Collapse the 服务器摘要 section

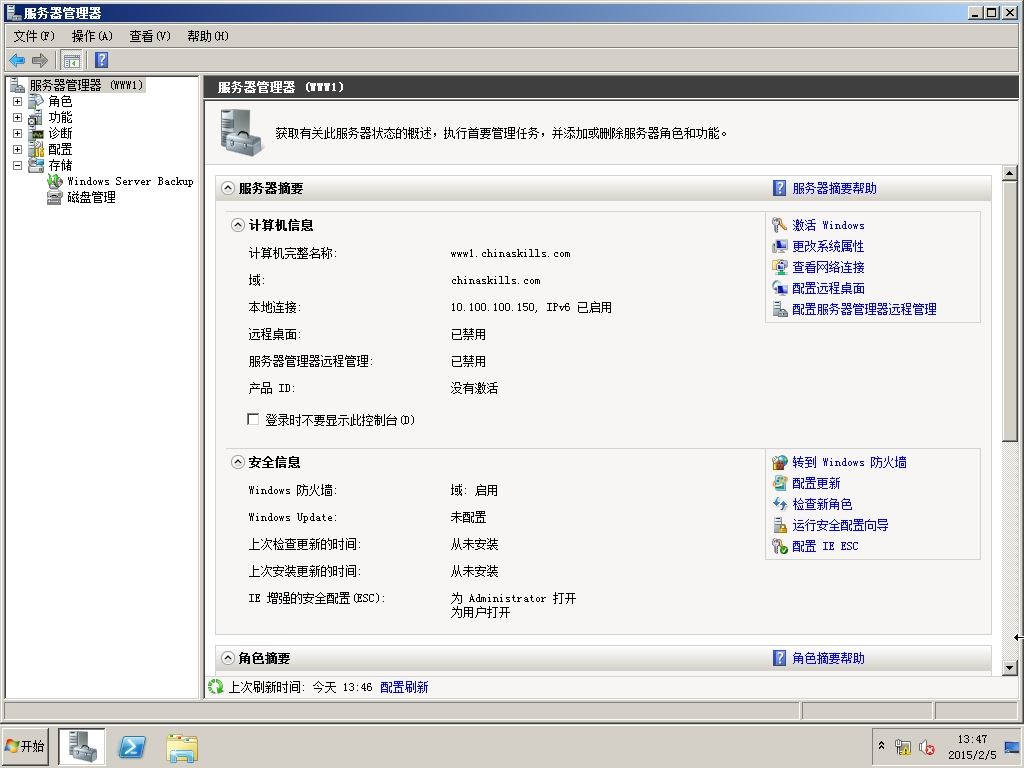[227, 188]
